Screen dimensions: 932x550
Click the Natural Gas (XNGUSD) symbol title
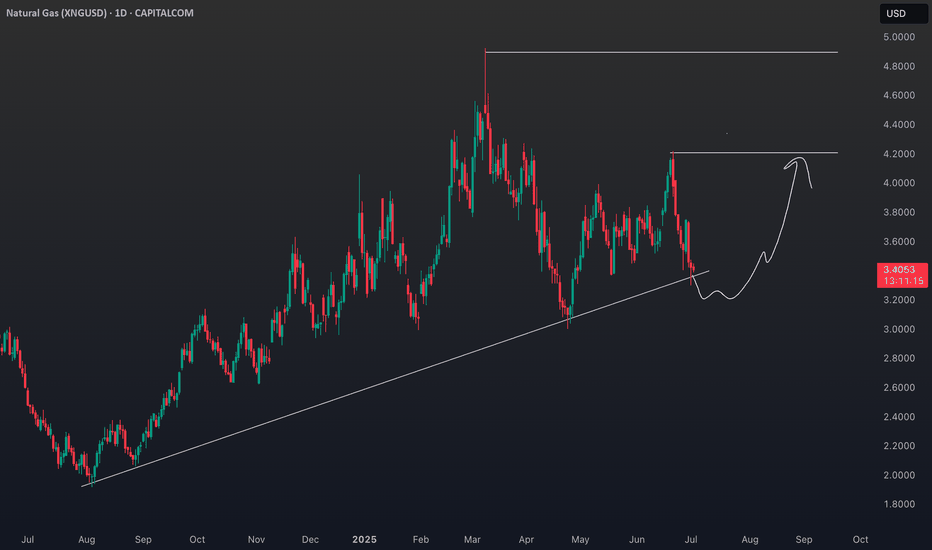[x=56, y=12]
